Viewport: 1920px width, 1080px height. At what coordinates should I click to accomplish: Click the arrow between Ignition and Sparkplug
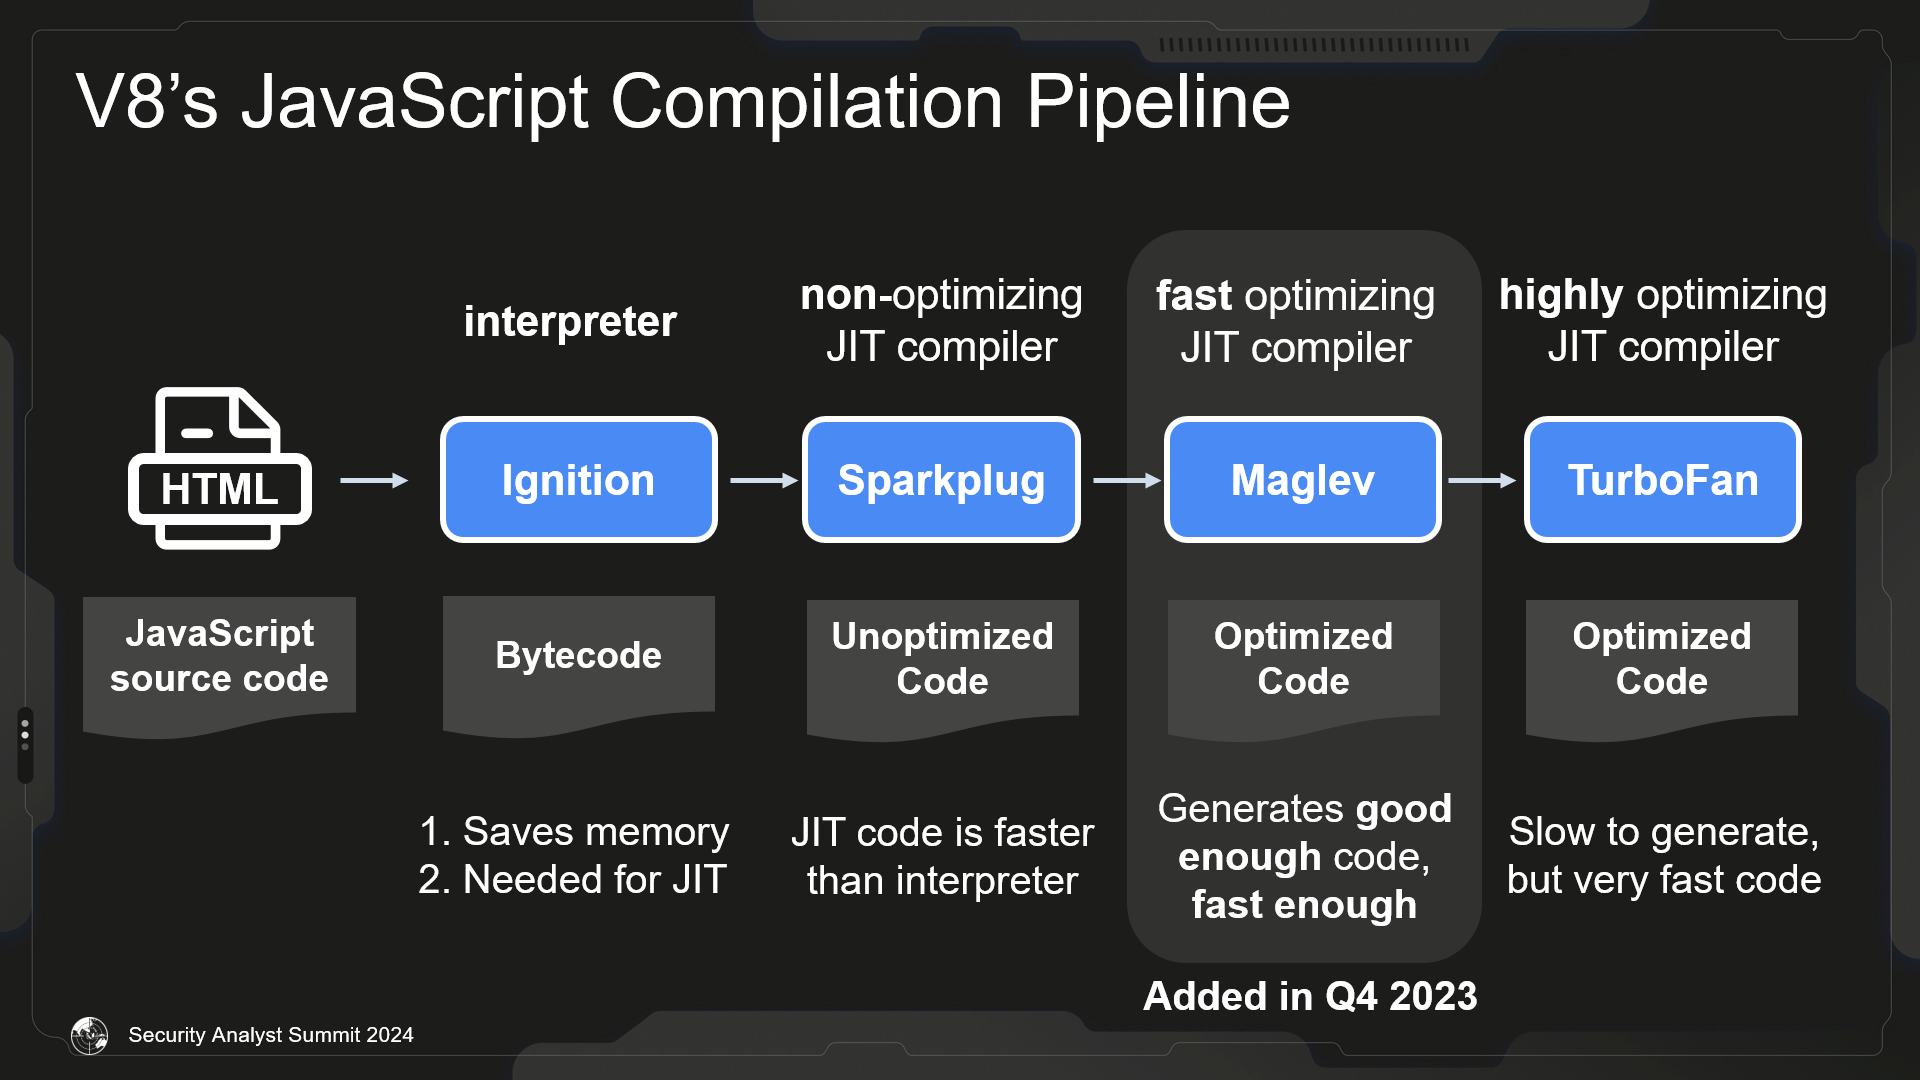[764, 481]
